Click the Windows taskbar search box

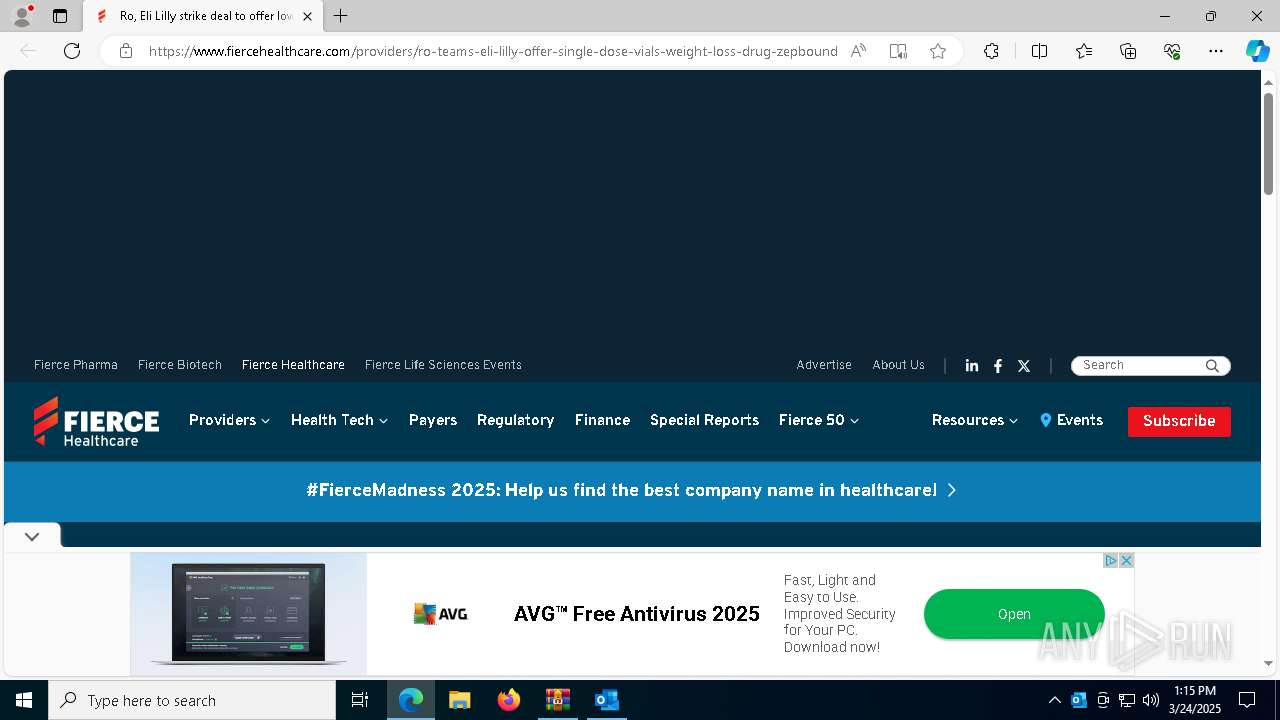(192, 700)
